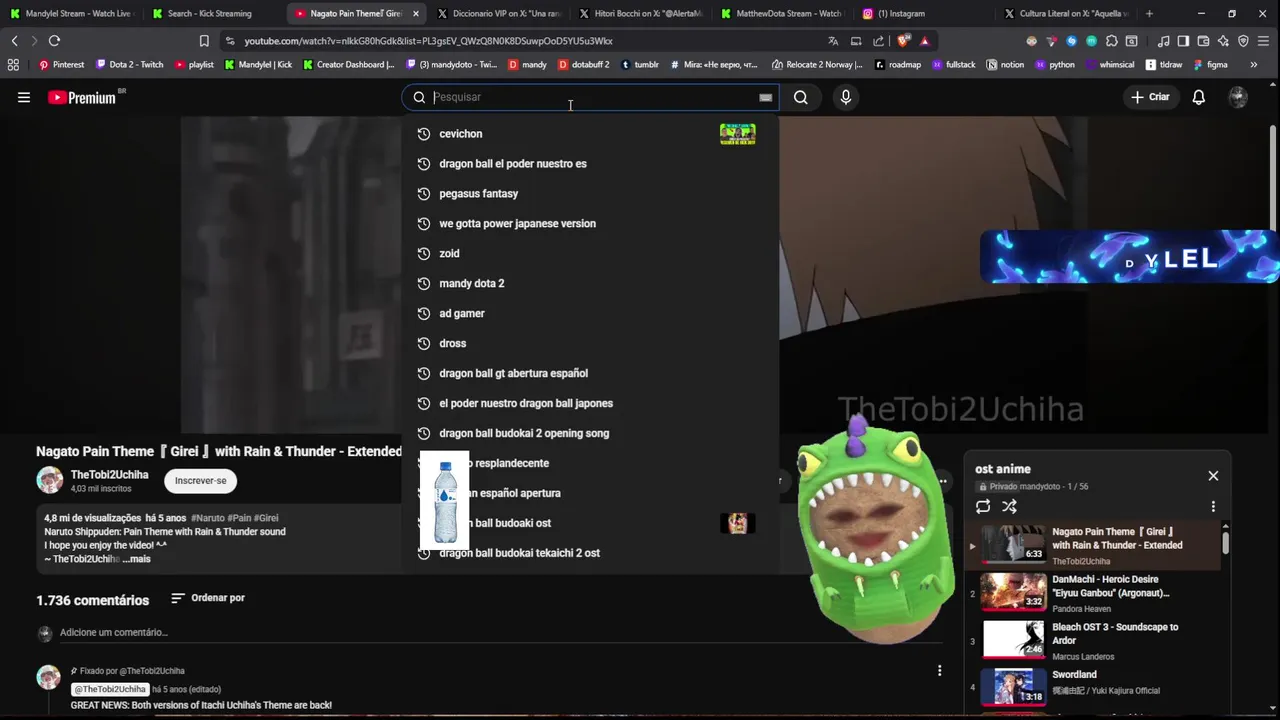Open Dota 2 - Twitch bookmark
1280x720 pixels.
tap(129, 65)
